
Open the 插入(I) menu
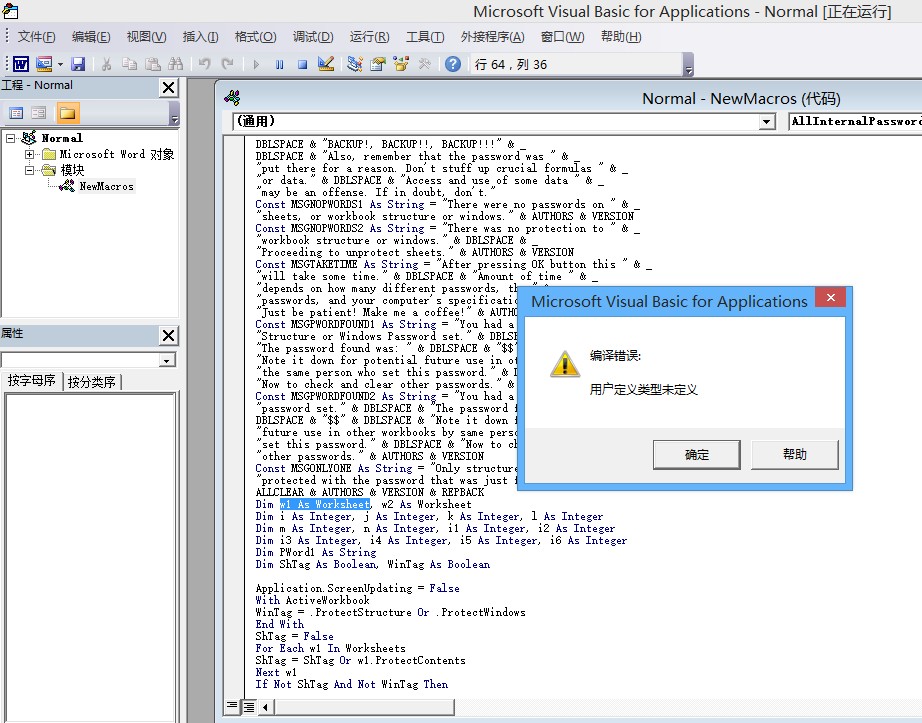pos(201,36)
